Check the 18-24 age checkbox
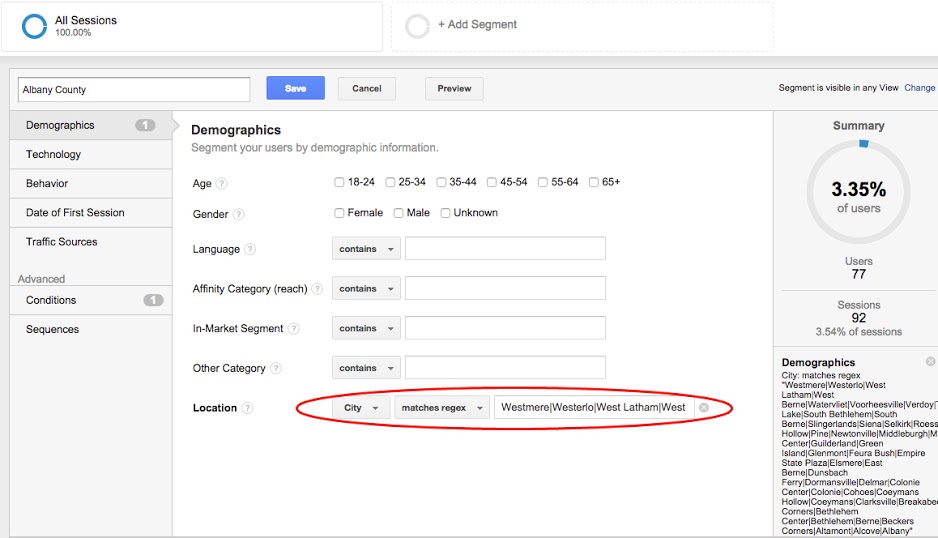Viewport: 938px width, 538px height. [x=340, y=183]
